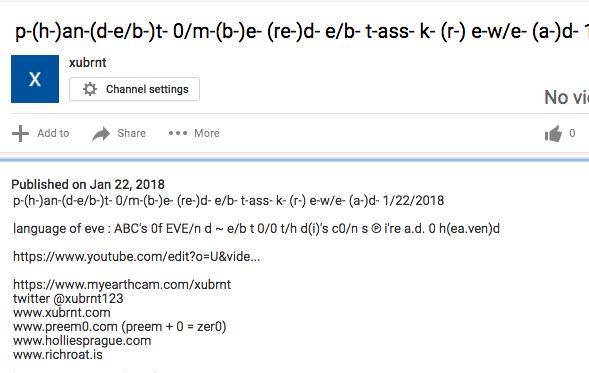Open the Channel settings button
The image size is (589, 373).
(134, 89)
